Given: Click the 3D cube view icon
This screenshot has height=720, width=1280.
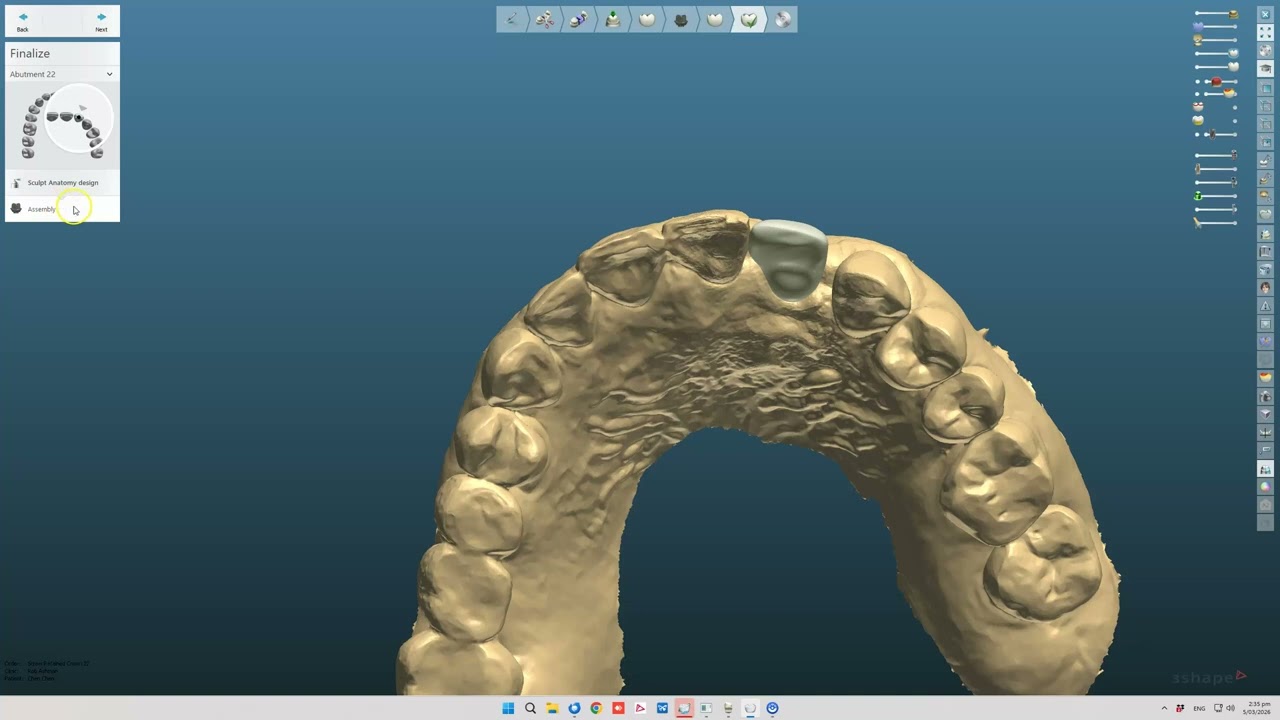Looking at the screenshot, I should [1265, 414].
